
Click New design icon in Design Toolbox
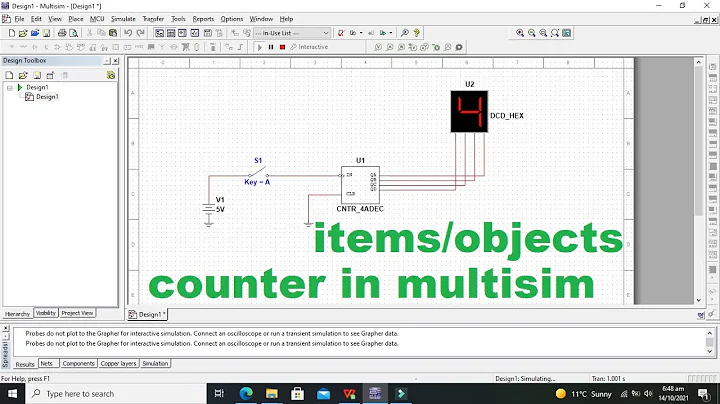(9, 75)
